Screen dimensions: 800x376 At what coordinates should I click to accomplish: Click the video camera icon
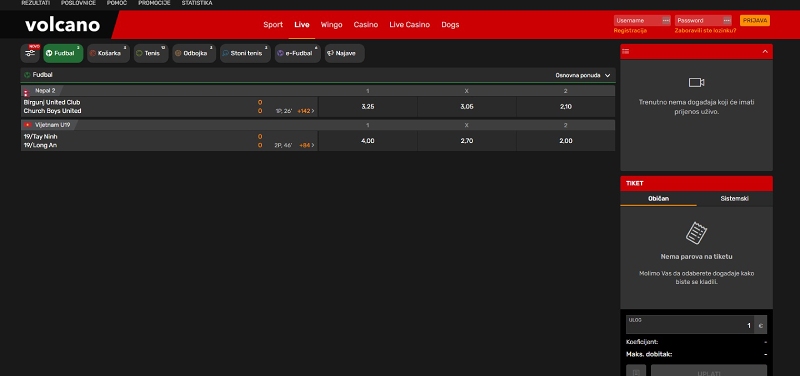point(696,83)
